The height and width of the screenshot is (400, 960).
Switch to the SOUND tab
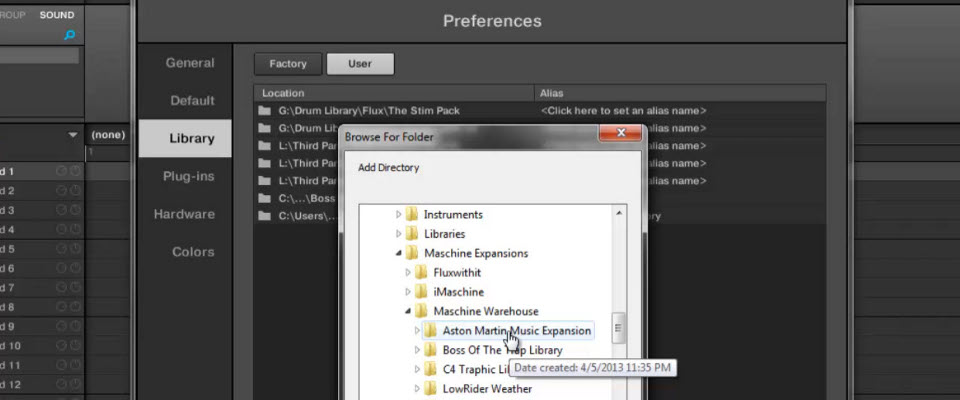57,15
